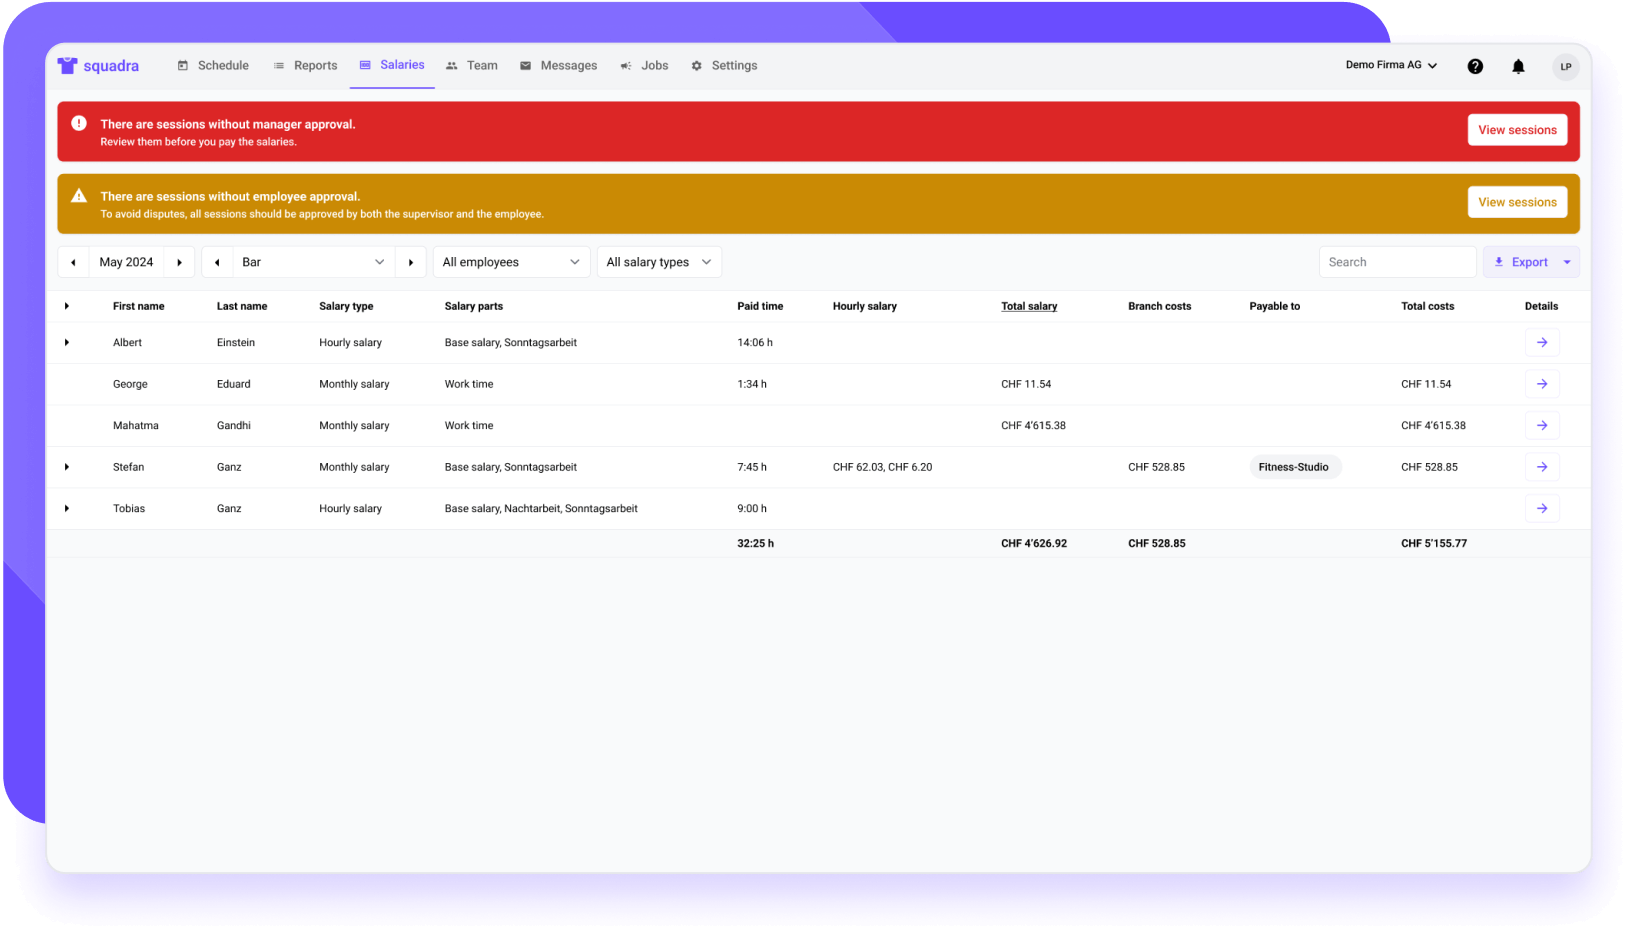Open the Demo Firma AG company dropdown

coord(1391,65)
